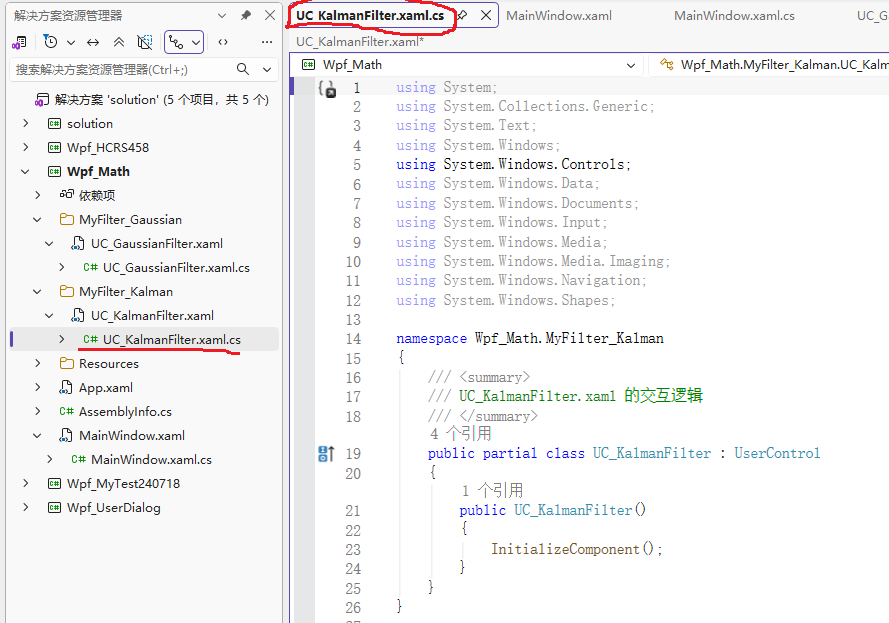
Task: Click the AssemblyInfo.cs C# file icon
Action: (x=66, y=412)
